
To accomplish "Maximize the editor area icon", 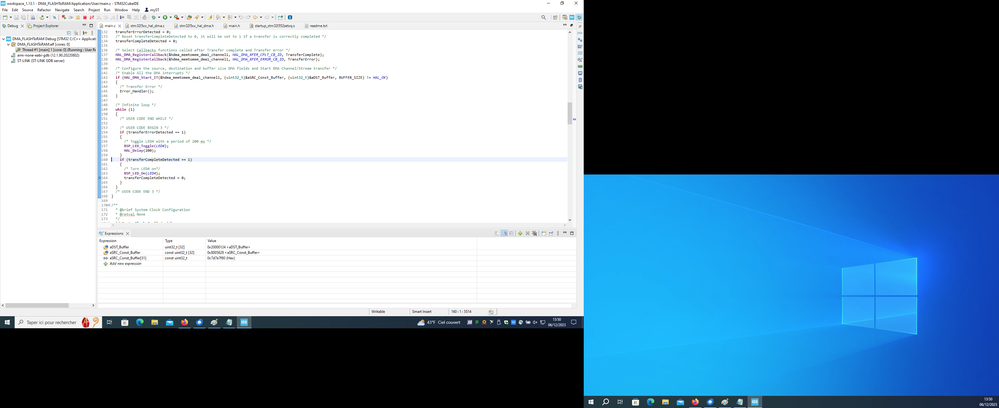I will [x=571, y=25].
